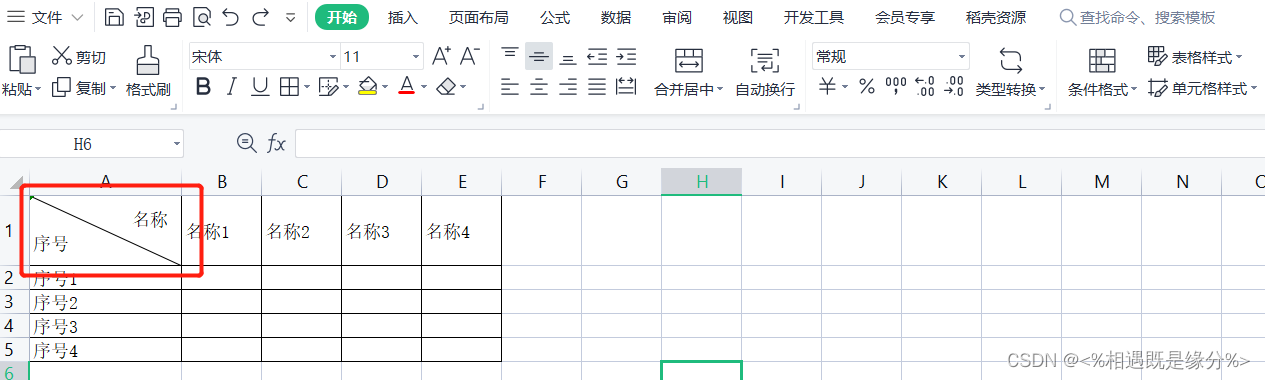Open Cell Style (单元格样式) dropdown
1265x380 pixels.
[1203, 88]
